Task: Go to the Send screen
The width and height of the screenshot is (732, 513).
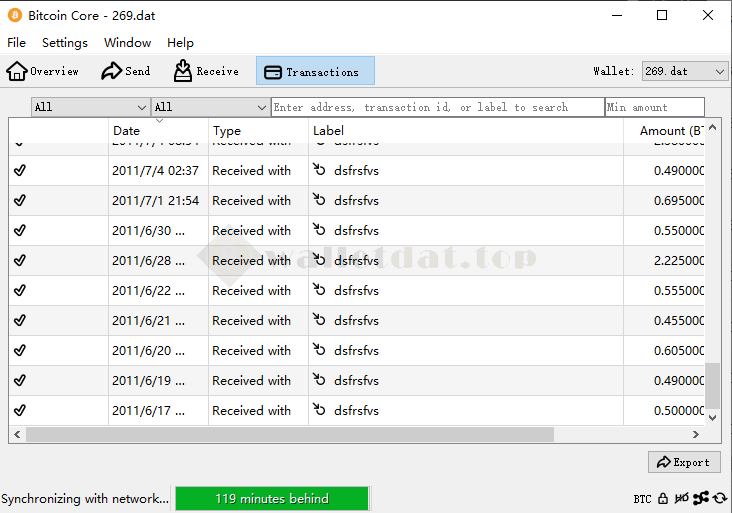Action: pyautogui.click(x=126, y=71)
